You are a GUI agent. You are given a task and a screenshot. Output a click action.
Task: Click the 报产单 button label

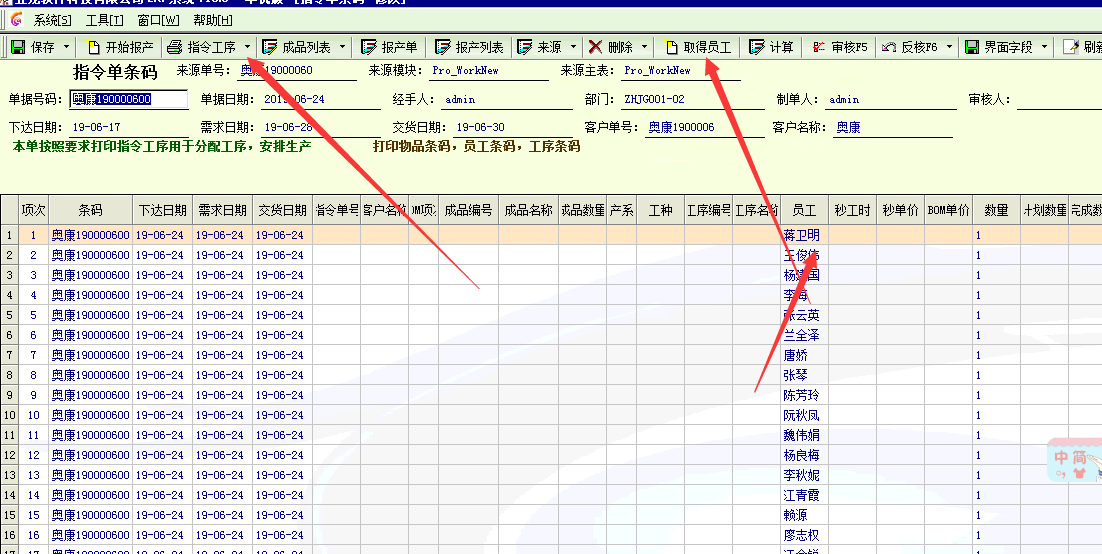[399, 47]
